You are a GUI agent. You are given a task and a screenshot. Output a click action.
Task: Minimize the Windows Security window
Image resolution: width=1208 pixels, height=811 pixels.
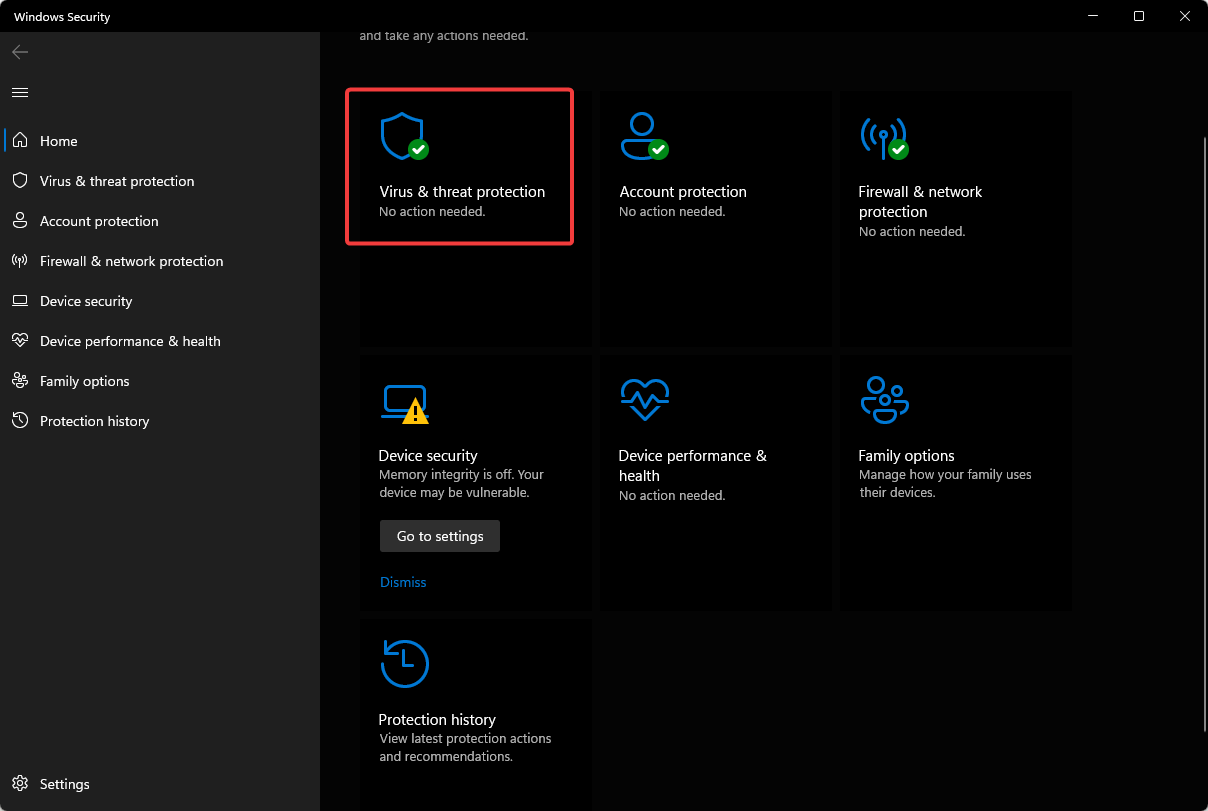(x=1093, y=16)
